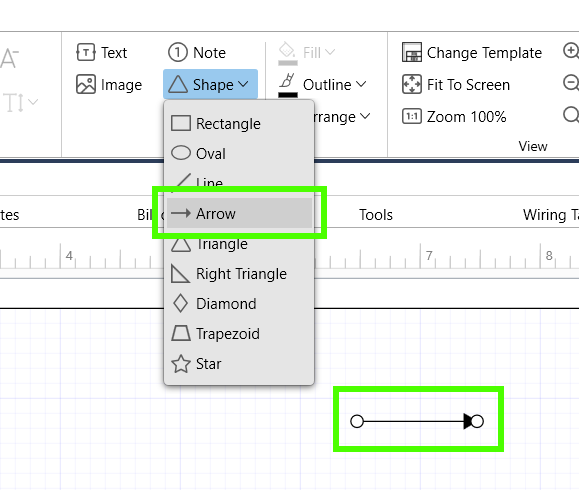
Task: Select the Line shape option
Action: tap(239, 182)
